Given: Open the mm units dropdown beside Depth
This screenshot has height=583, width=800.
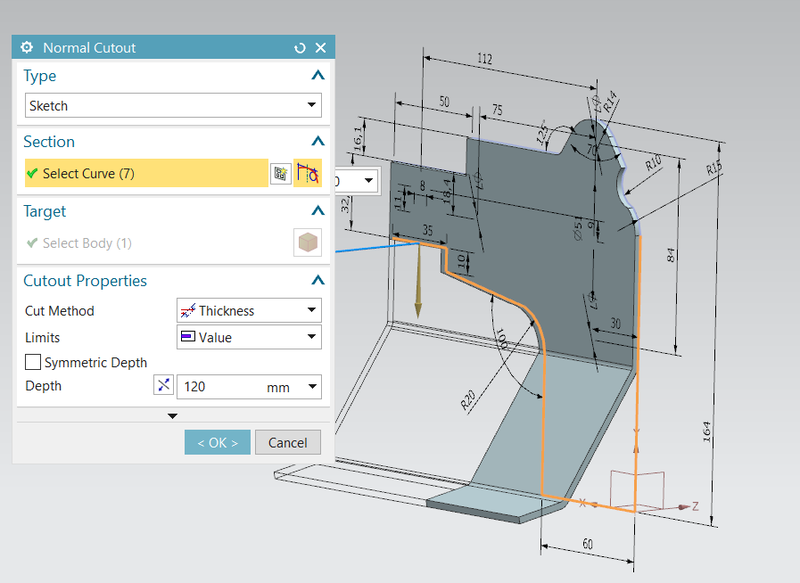Looking at the screenshot, I should pyautogui.click(x=311, y=386).
